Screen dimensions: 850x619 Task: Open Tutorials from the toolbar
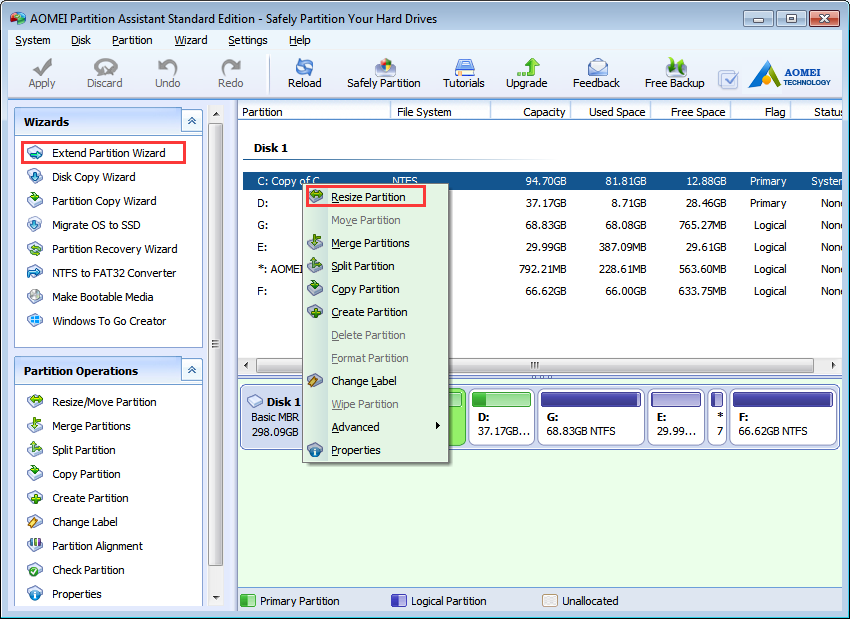[463, 73]
